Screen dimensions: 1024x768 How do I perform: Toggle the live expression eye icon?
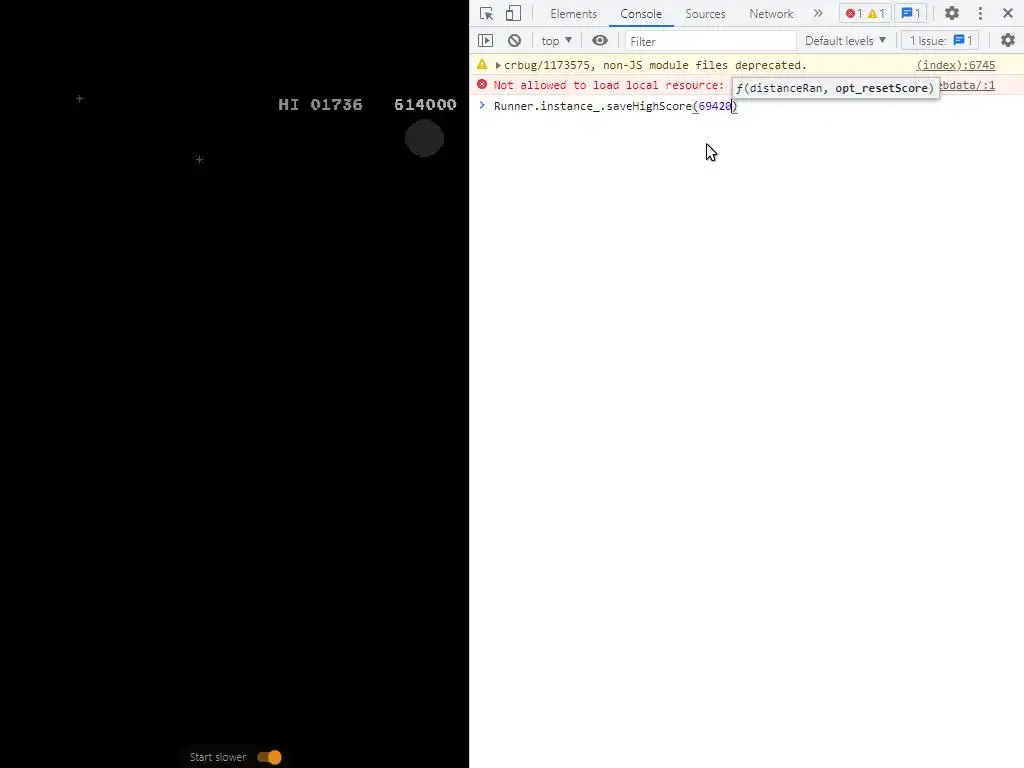click(x=600, y=40)
